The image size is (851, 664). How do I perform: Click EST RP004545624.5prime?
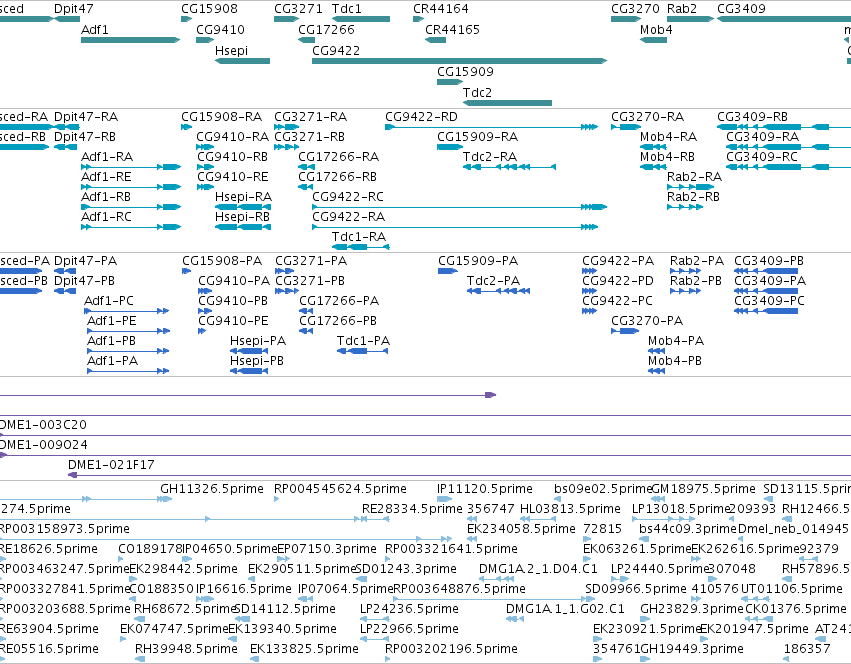340,489
